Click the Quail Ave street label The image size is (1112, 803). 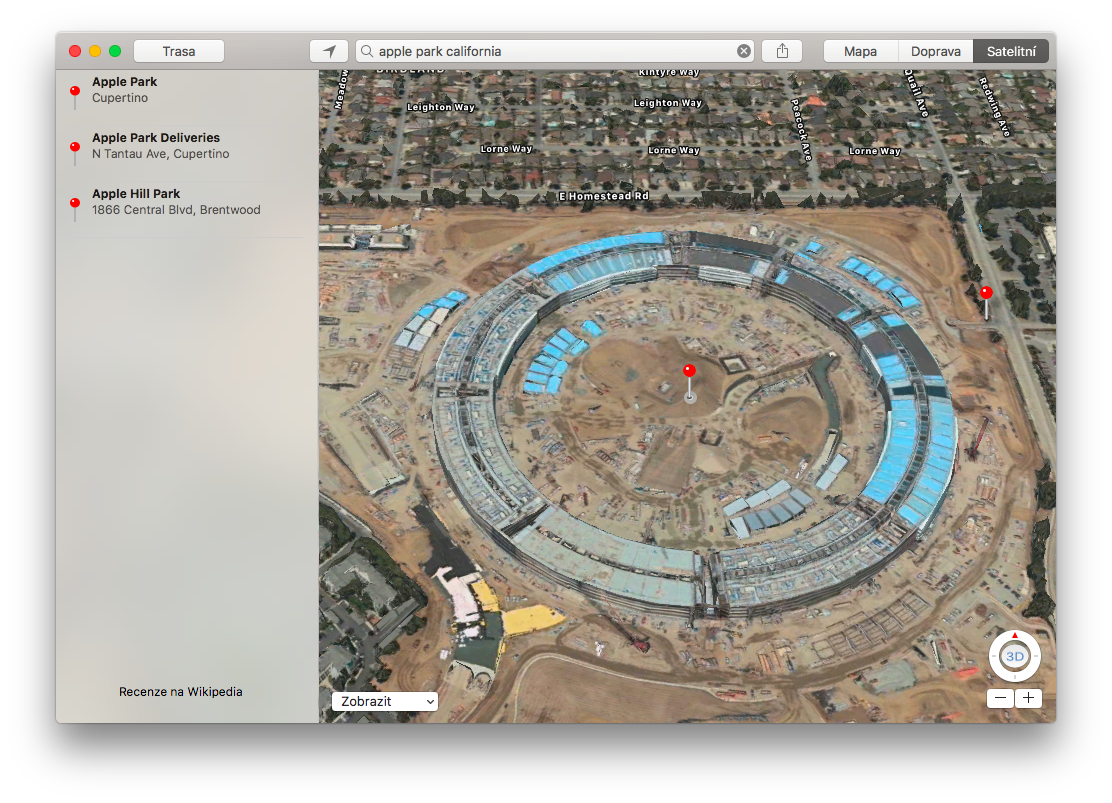[x=916, y=93]
